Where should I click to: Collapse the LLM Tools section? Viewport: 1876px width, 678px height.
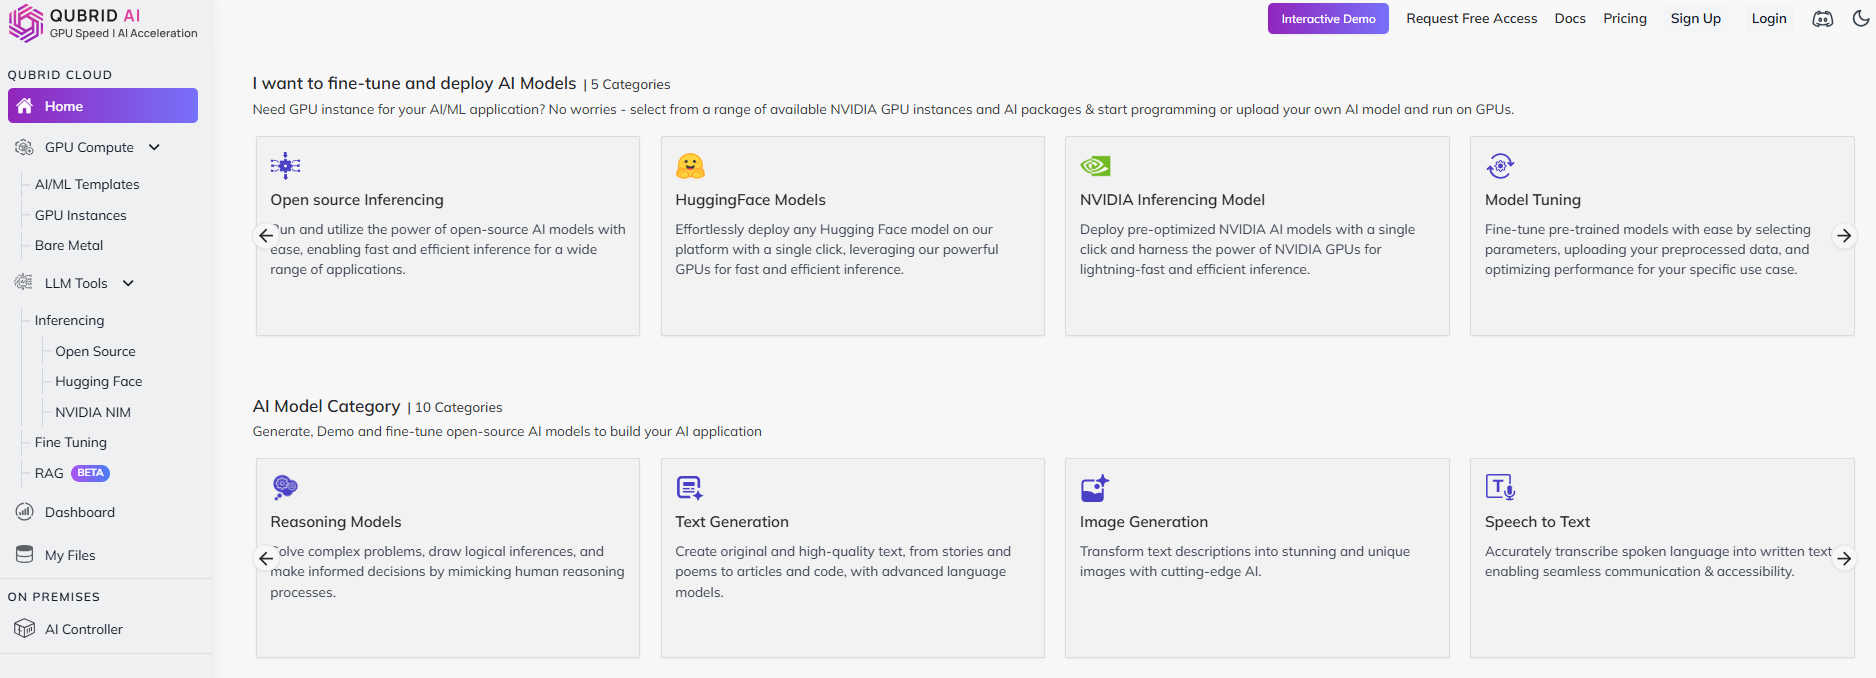point(128,283)
